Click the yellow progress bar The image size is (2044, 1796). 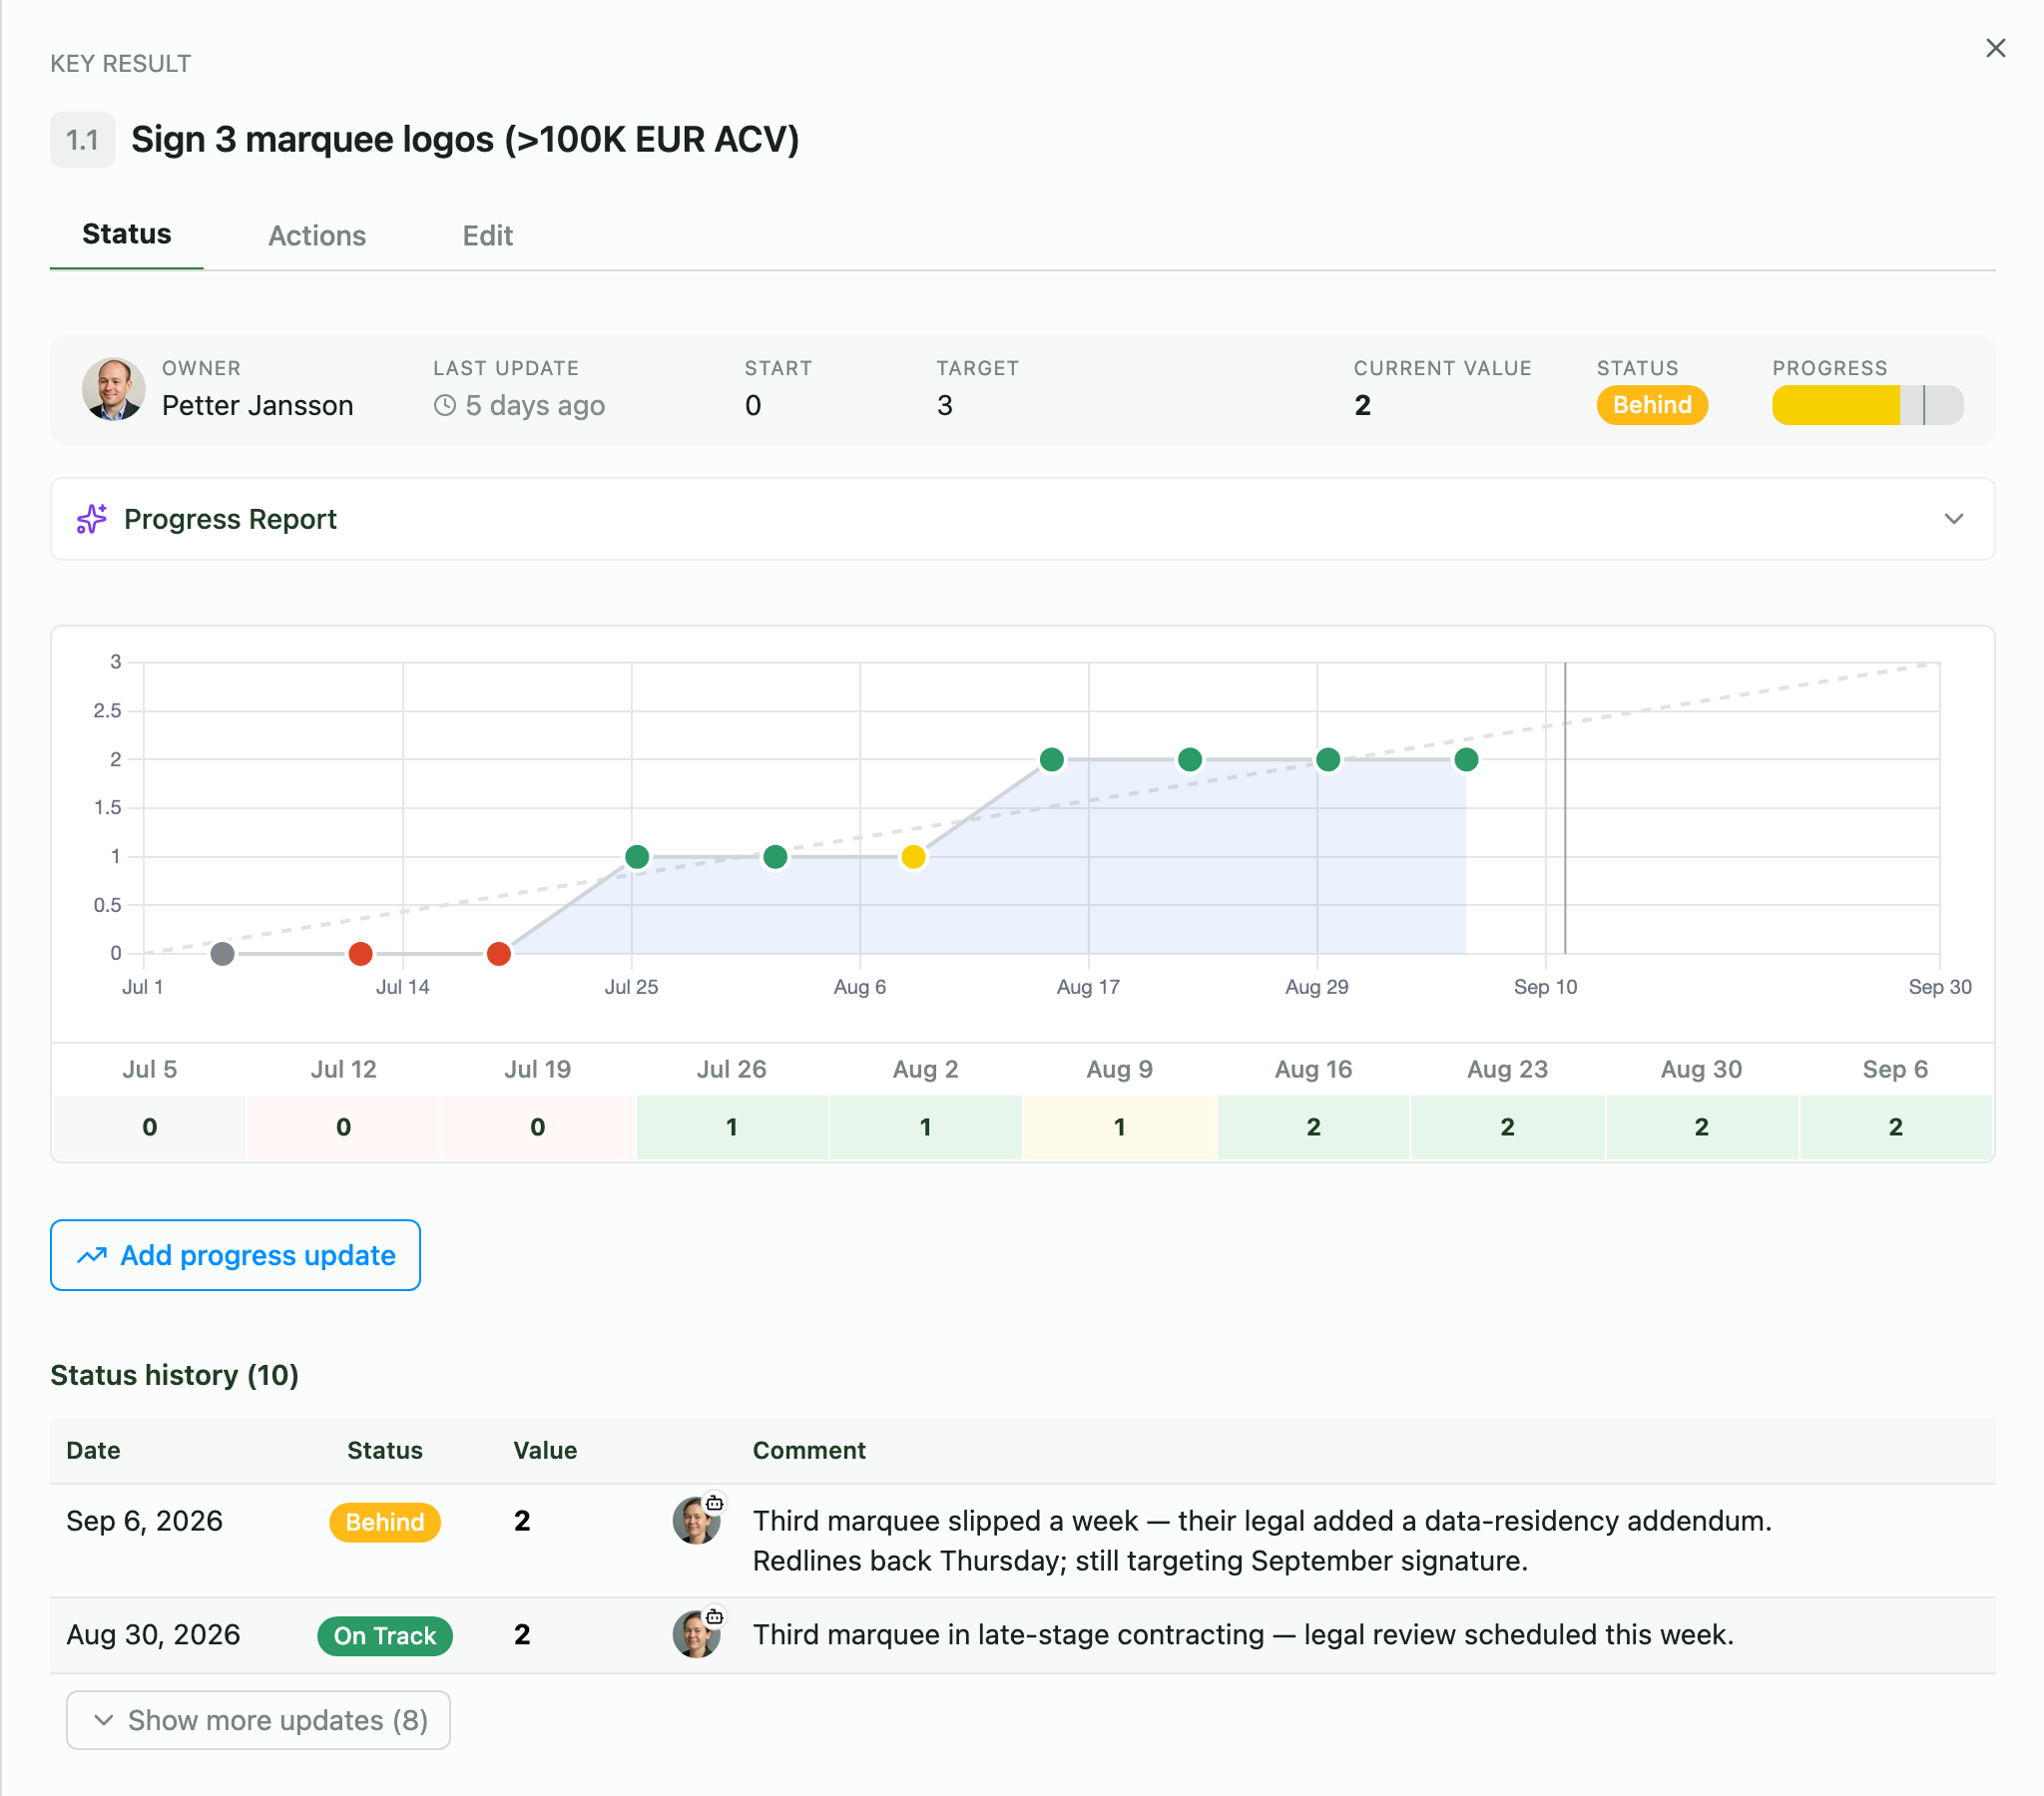pyautogui.click(x=1867, y=405)
